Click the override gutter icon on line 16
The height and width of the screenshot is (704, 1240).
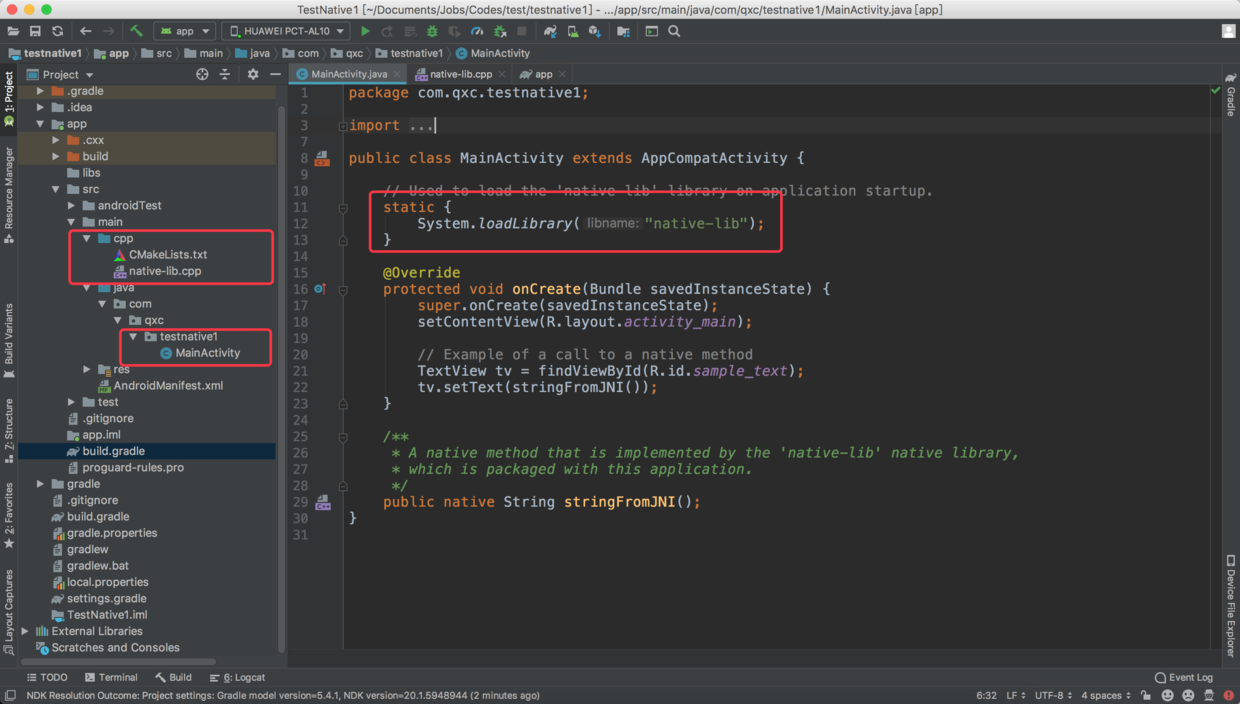coord(320,289)
